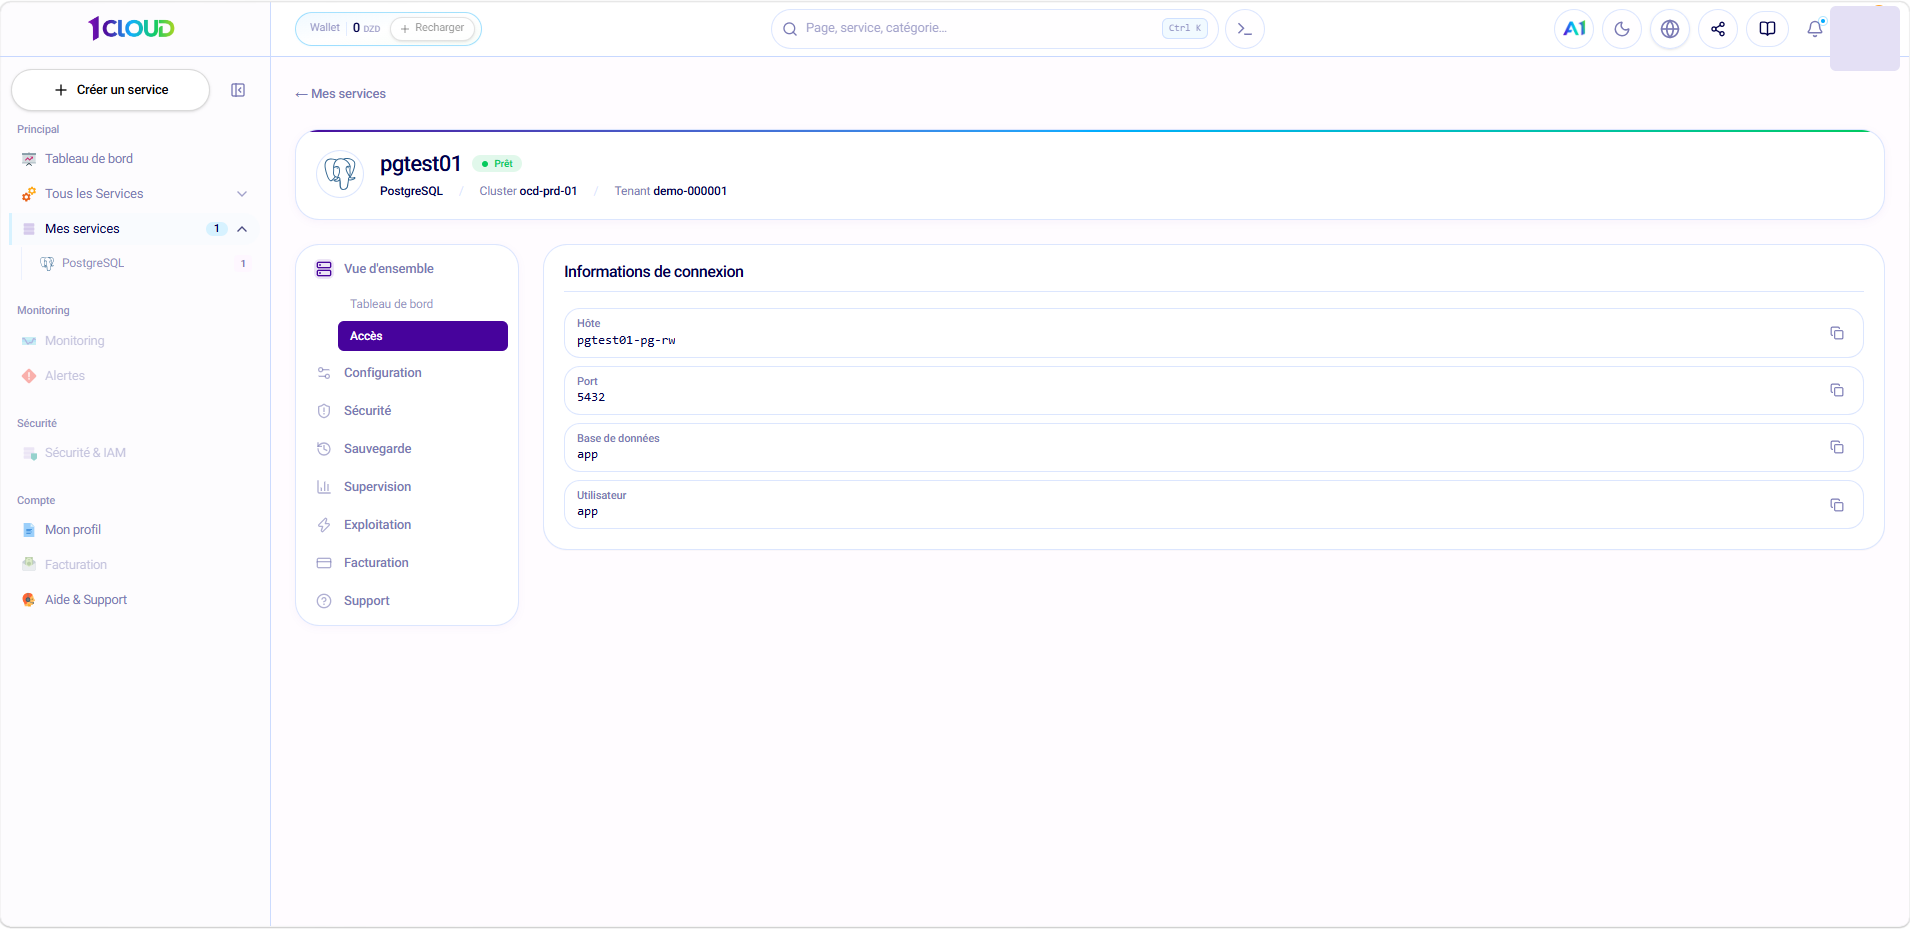Select the Accès tab
This screenshot has height=929, width=1913.
[423, 336]
